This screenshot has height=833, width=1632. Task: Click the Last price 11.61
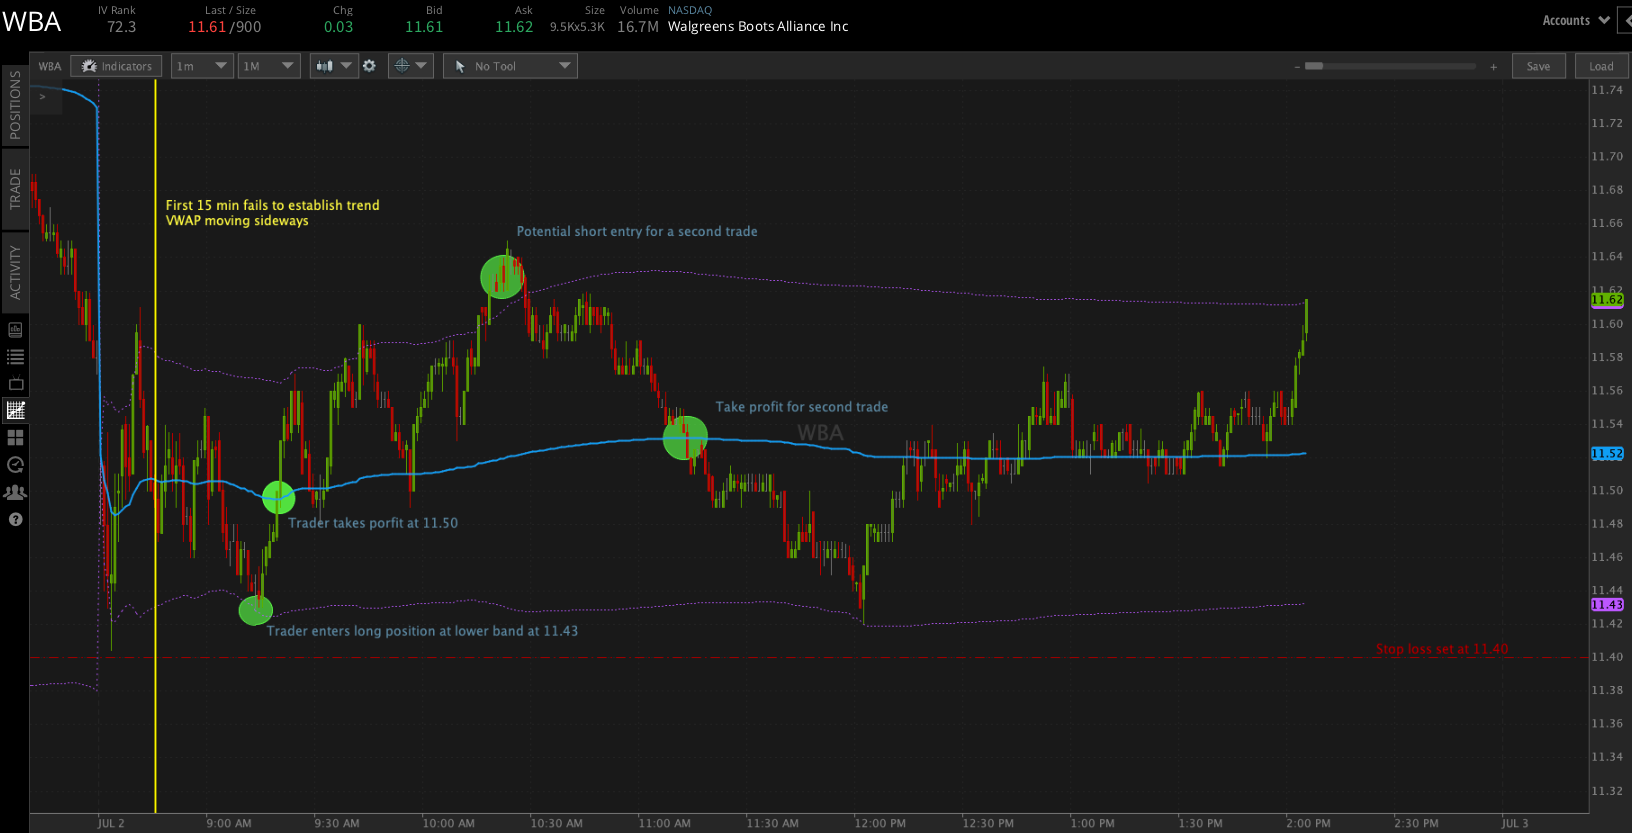tap(207, 27)
